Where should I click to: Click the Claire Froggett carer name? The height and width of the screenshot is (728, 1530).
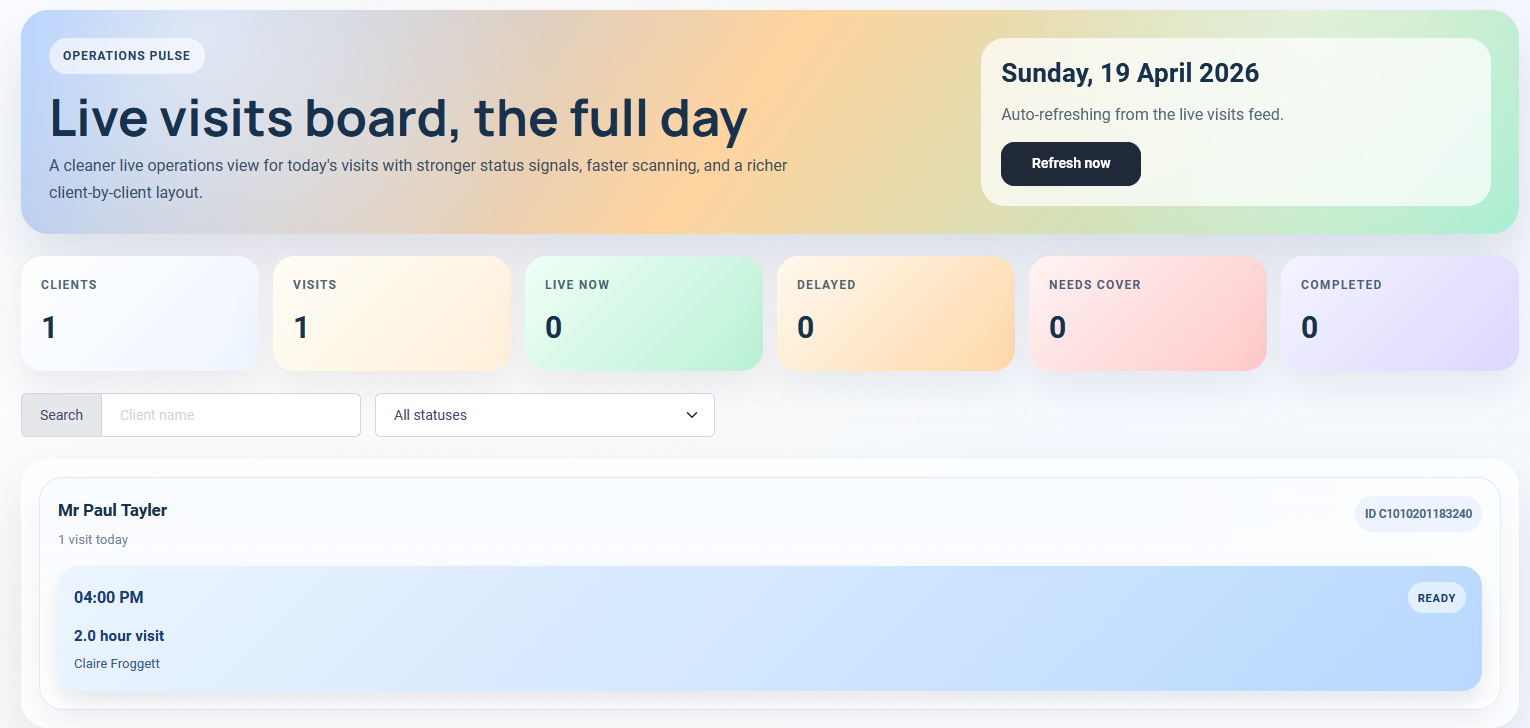click(116, 663)
